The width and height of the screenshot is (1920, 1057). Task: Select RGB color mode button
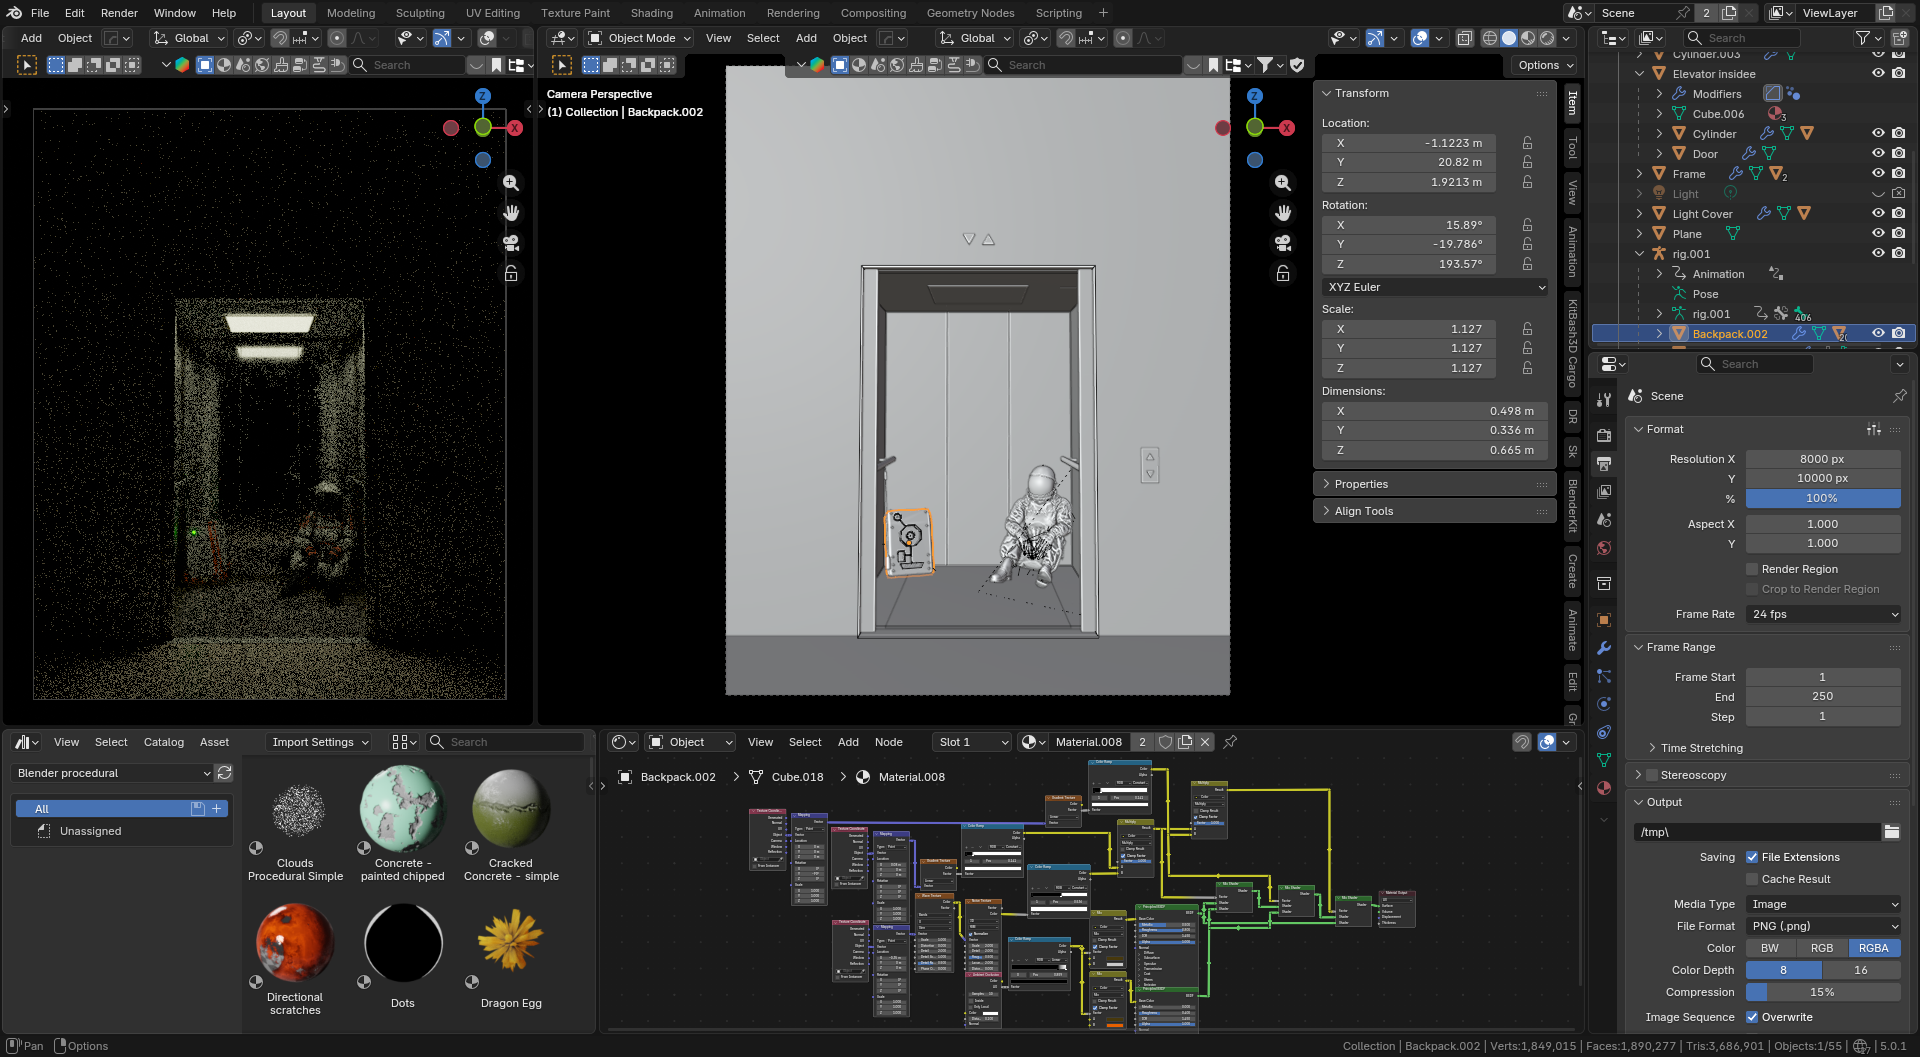pos(1822,948)
